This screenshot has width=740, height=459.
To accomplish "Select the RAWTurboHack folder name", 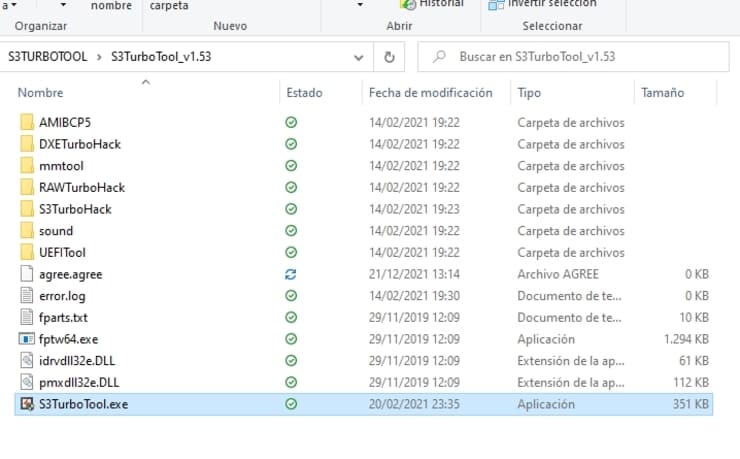I will (82, 187).
